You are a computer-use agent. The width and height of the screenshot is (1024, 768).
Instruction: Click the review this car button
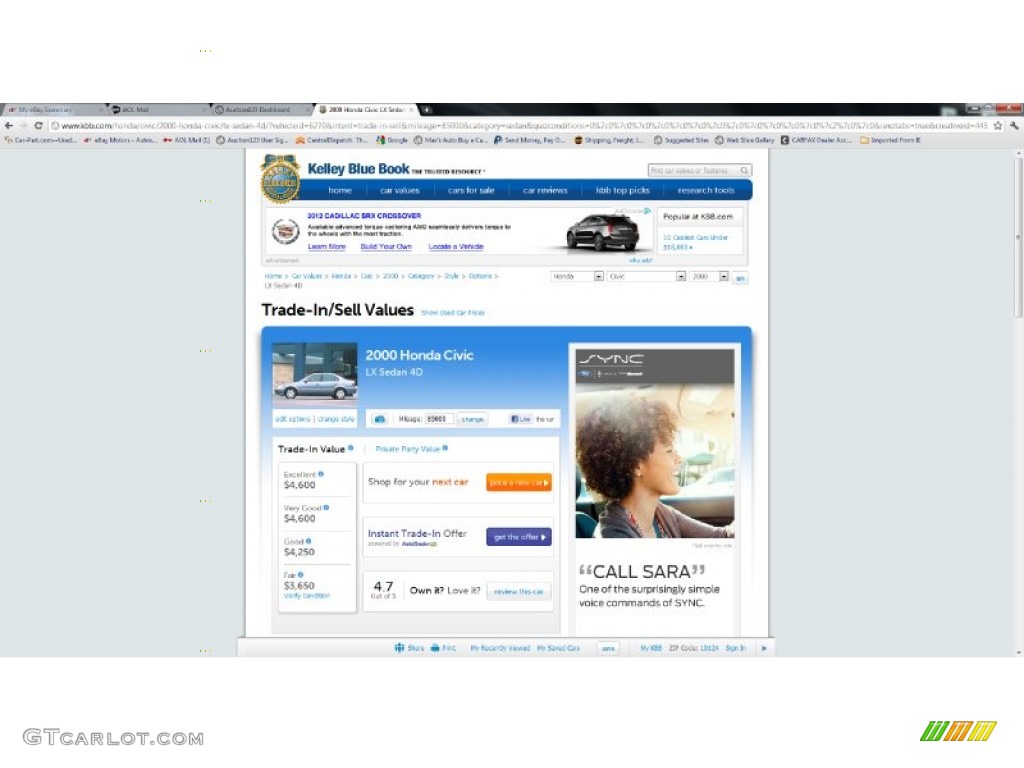(x=519, y=592)
